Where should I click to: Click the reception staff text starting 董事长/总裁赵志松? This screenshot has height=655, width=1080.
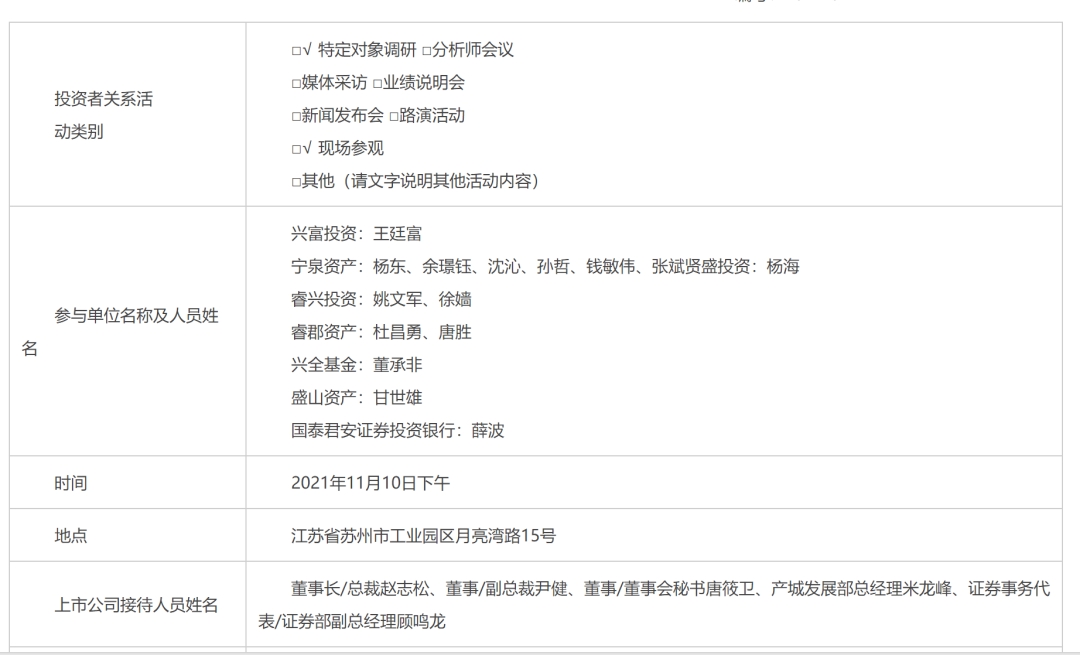(654, 605)
